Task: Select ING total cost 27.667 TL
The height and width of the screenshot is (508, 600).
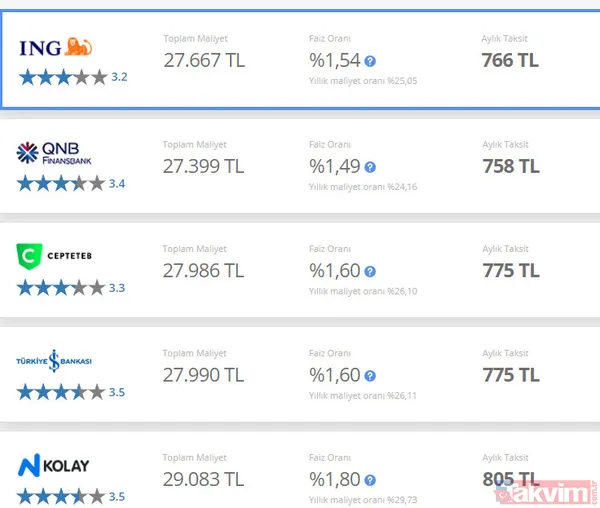Action: click(203, 60)
